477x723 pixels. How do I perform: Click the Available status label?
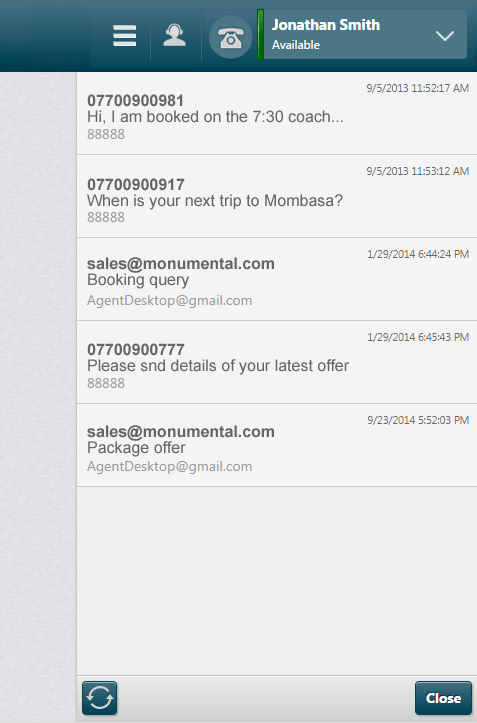tap(296, 45)
